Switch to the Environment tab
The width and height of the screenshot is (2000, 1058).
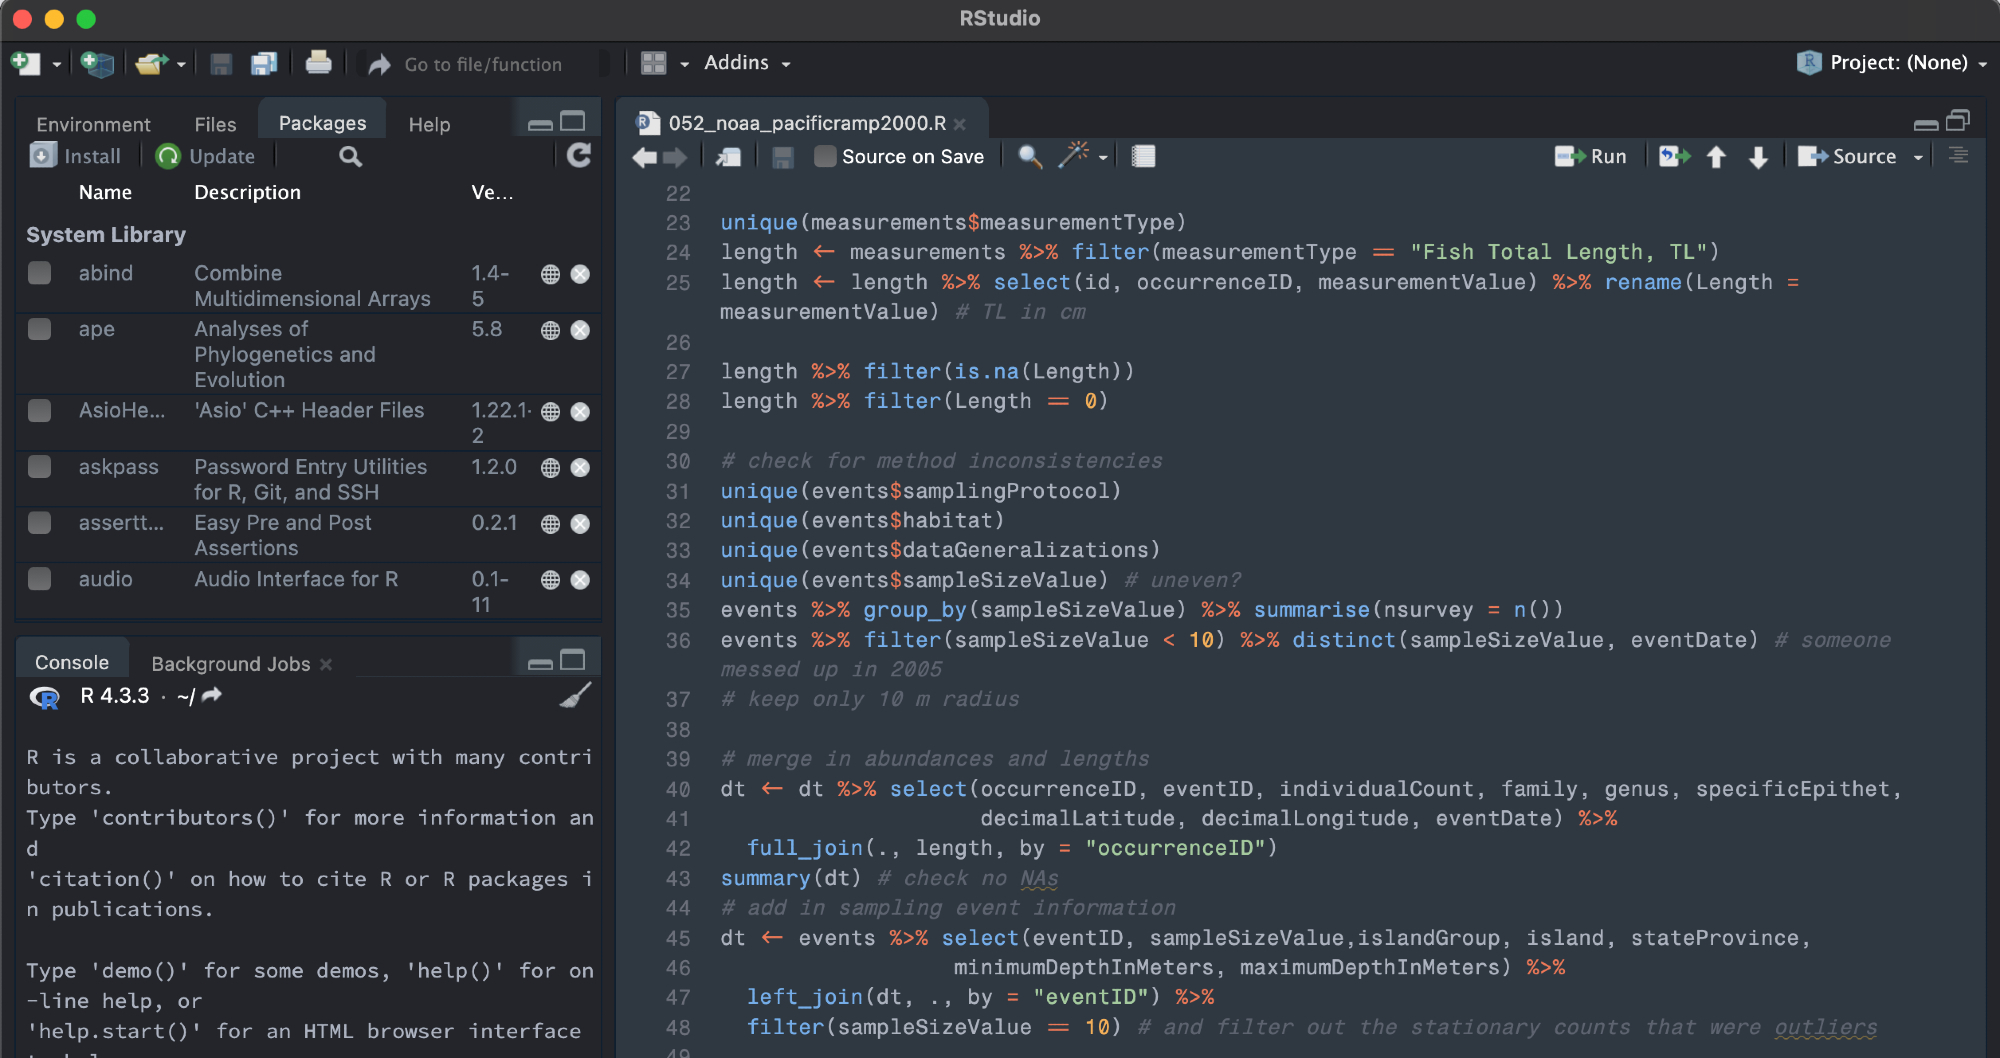click(93, 124)
